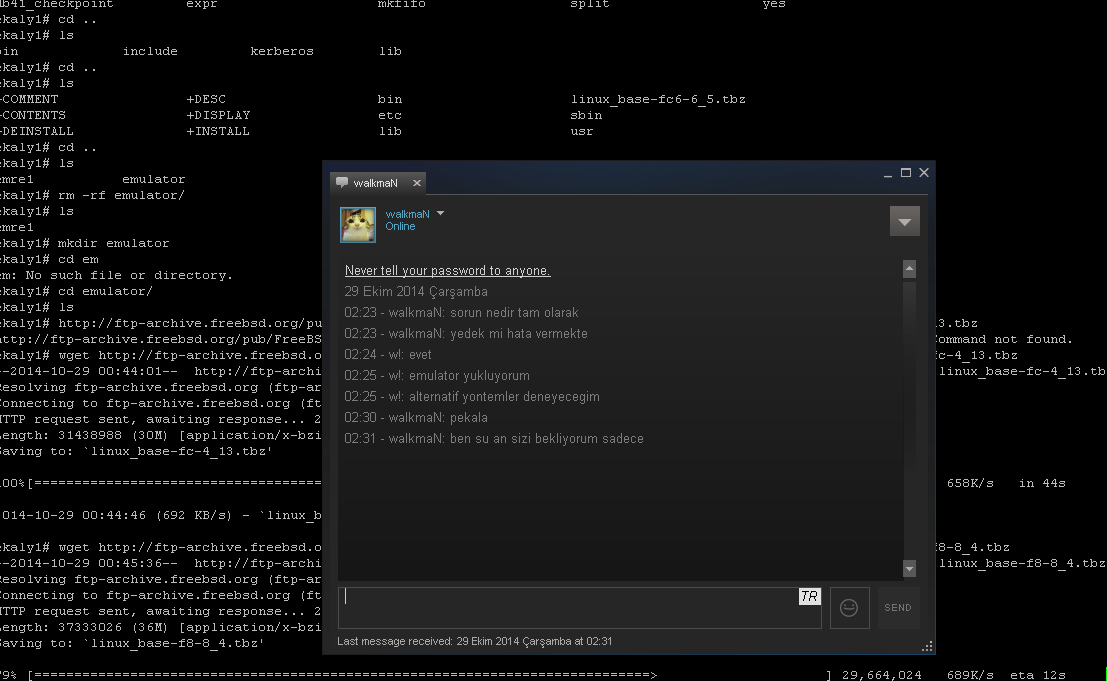Click the 'Online' status text under walkmaN

pos(400,227)
